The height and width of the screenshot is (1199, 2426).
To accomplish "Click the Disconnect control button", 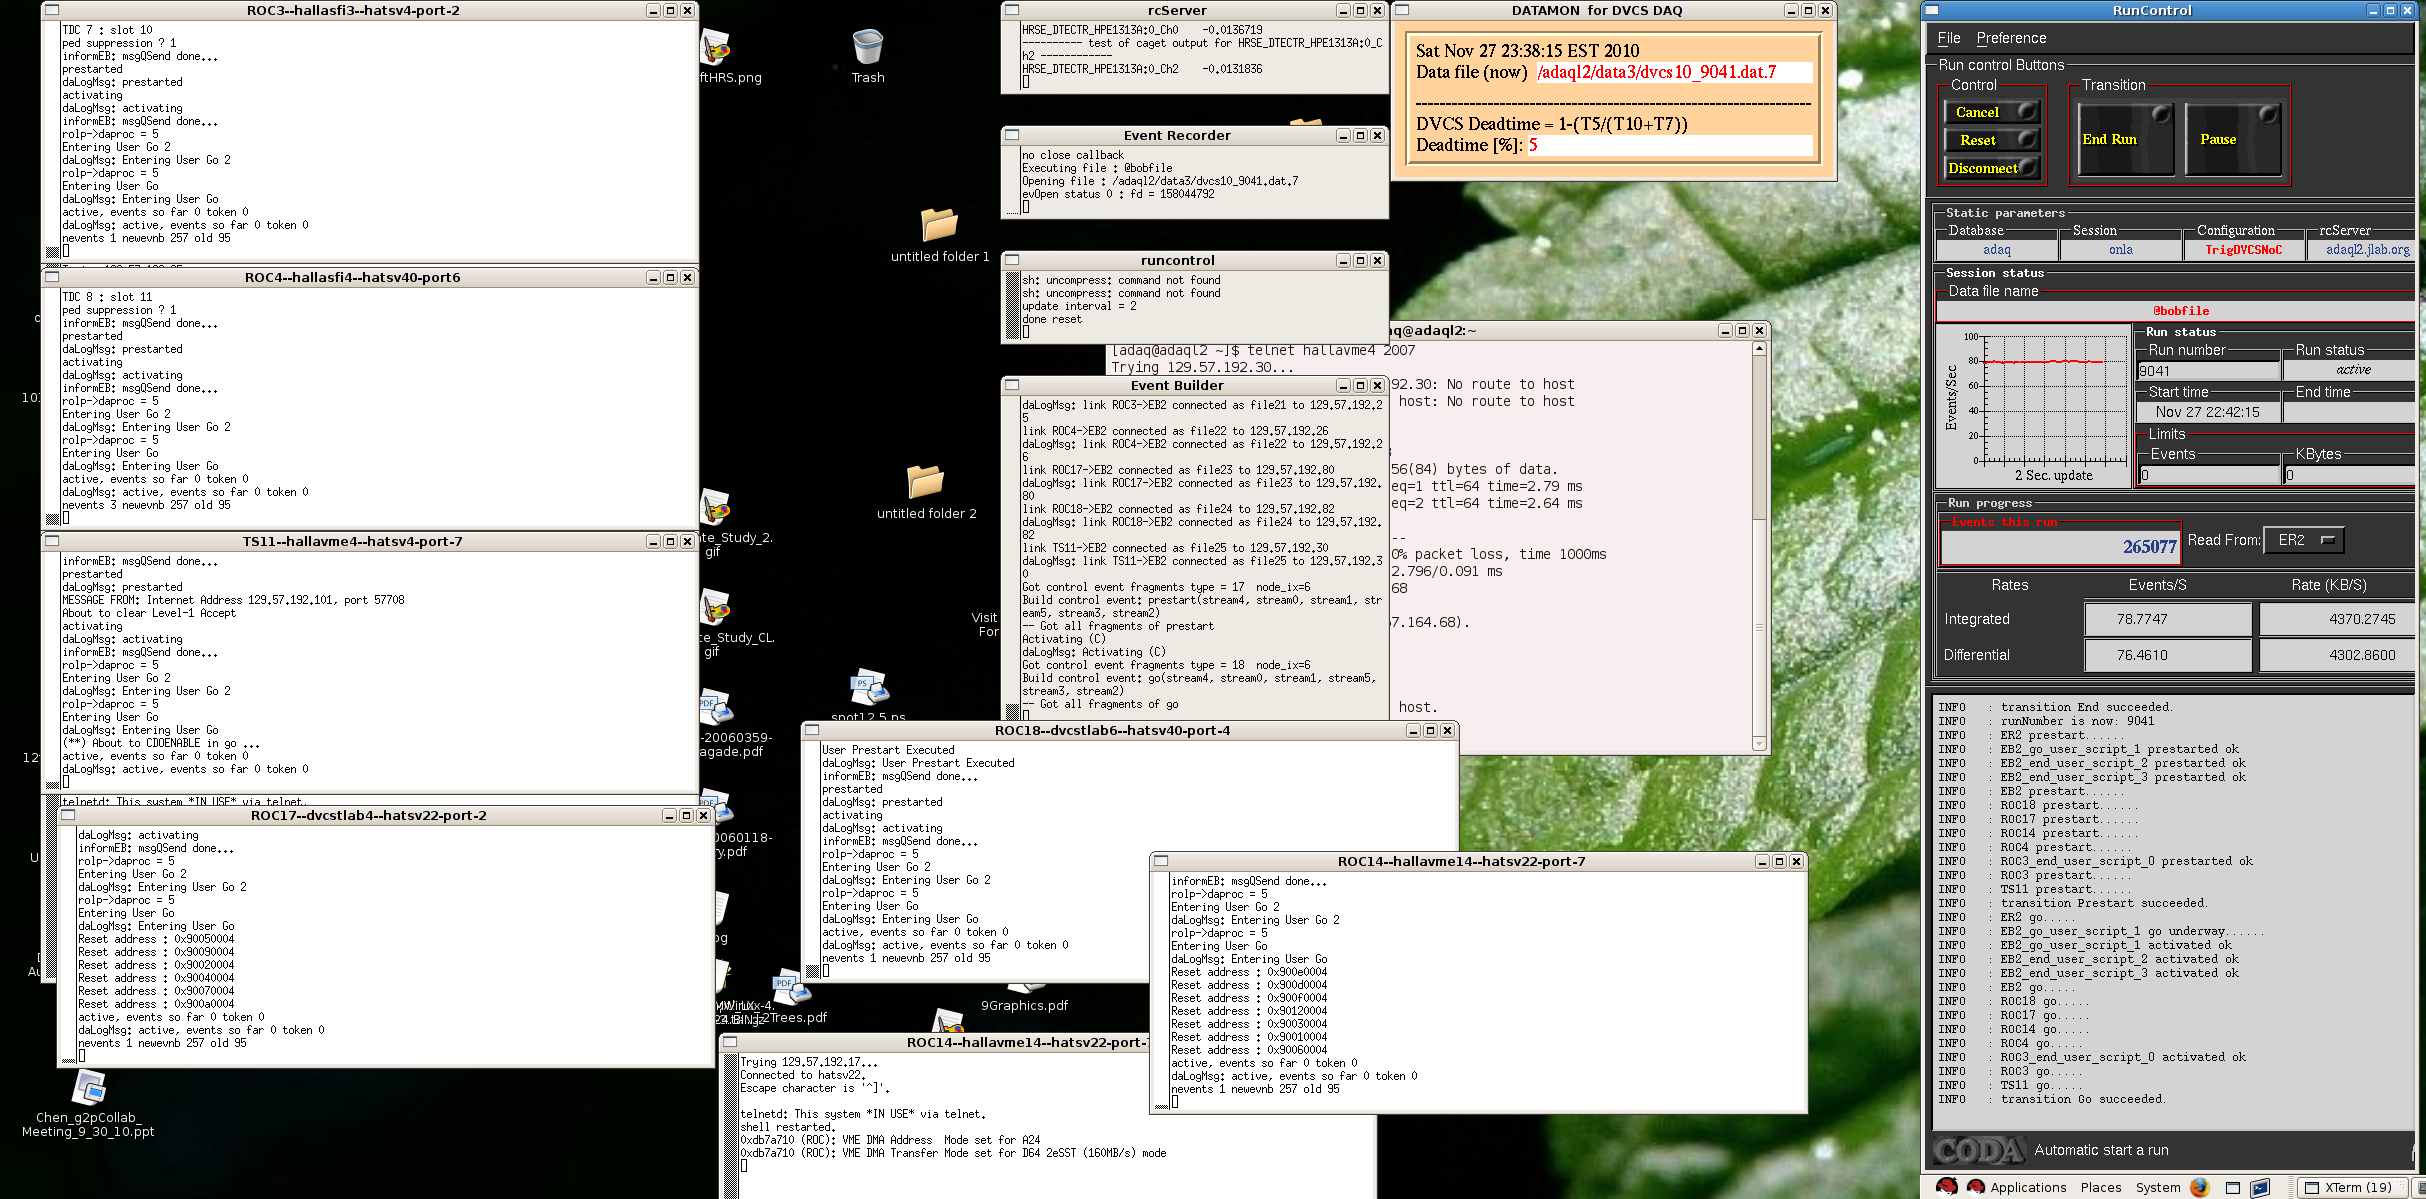I will tap(1992, 168).
